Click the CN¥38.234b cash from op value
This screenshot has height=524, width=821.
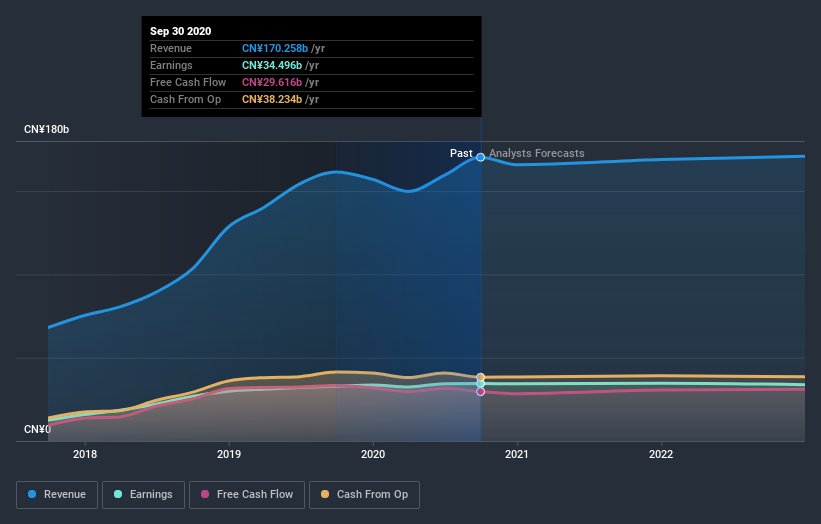(272, 99)
